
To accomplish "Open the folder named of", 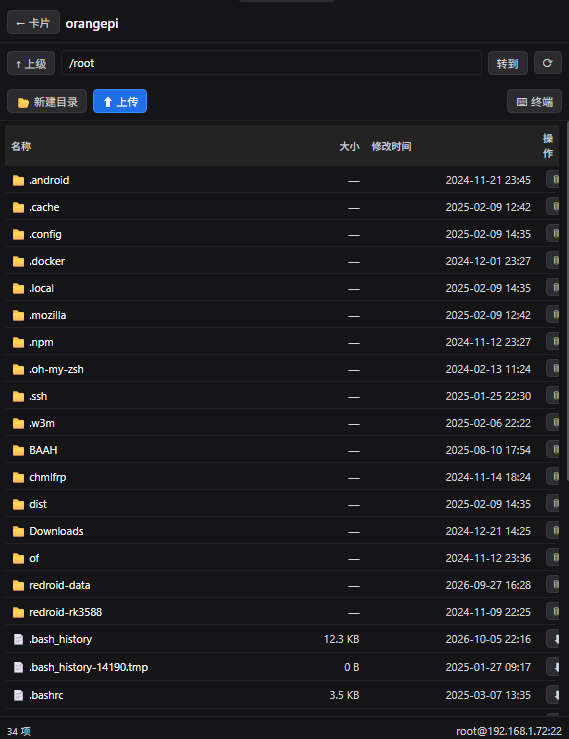I will (x=34, y=558).
